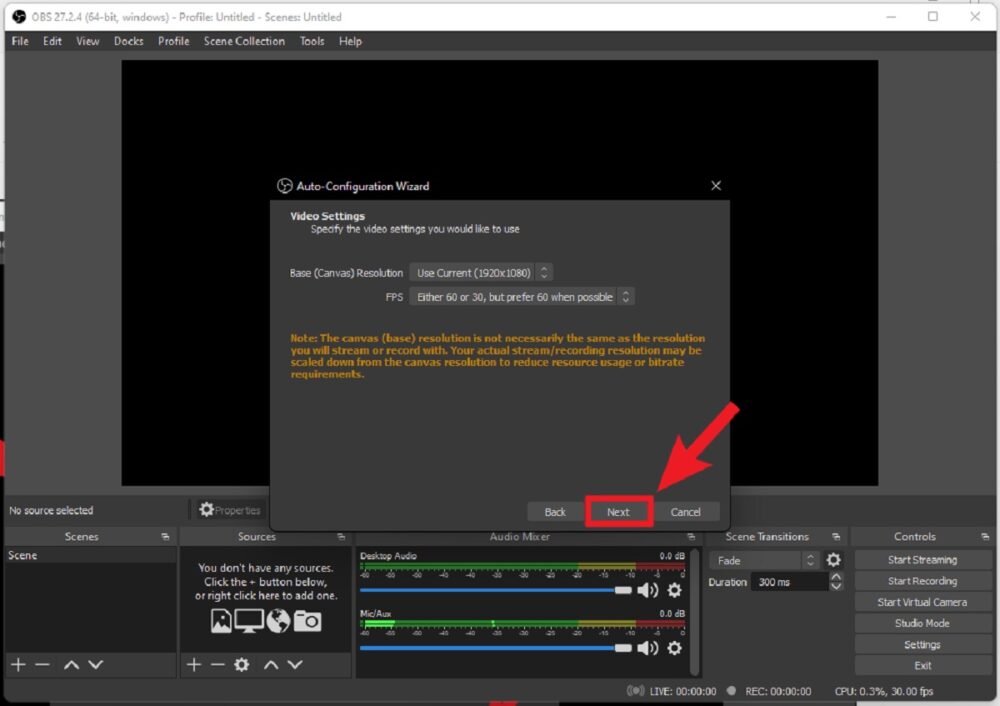Add a new scene with the plus icon
Screen dimensions: 1000x706
17,664
